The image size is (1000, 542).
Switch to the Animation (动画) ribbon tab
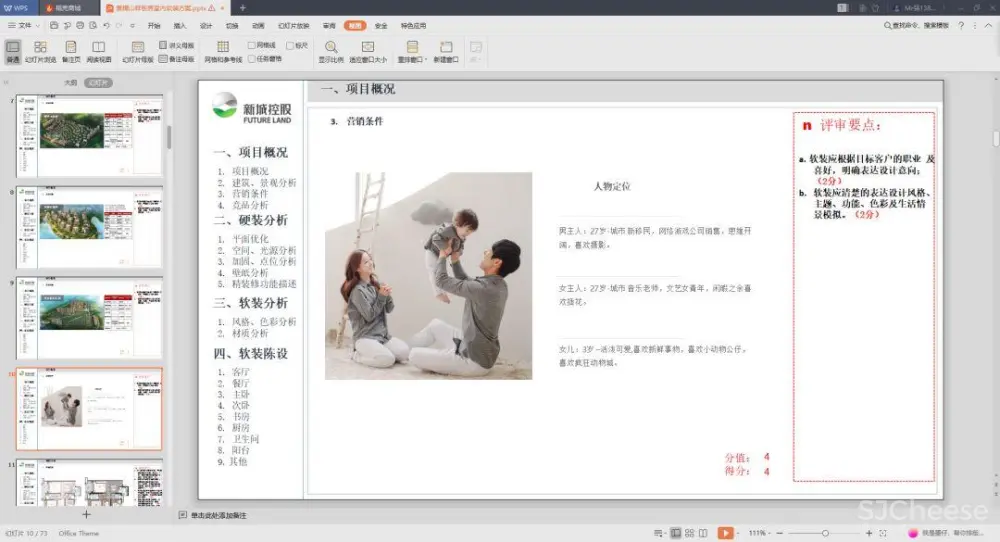tap(258, 25)
